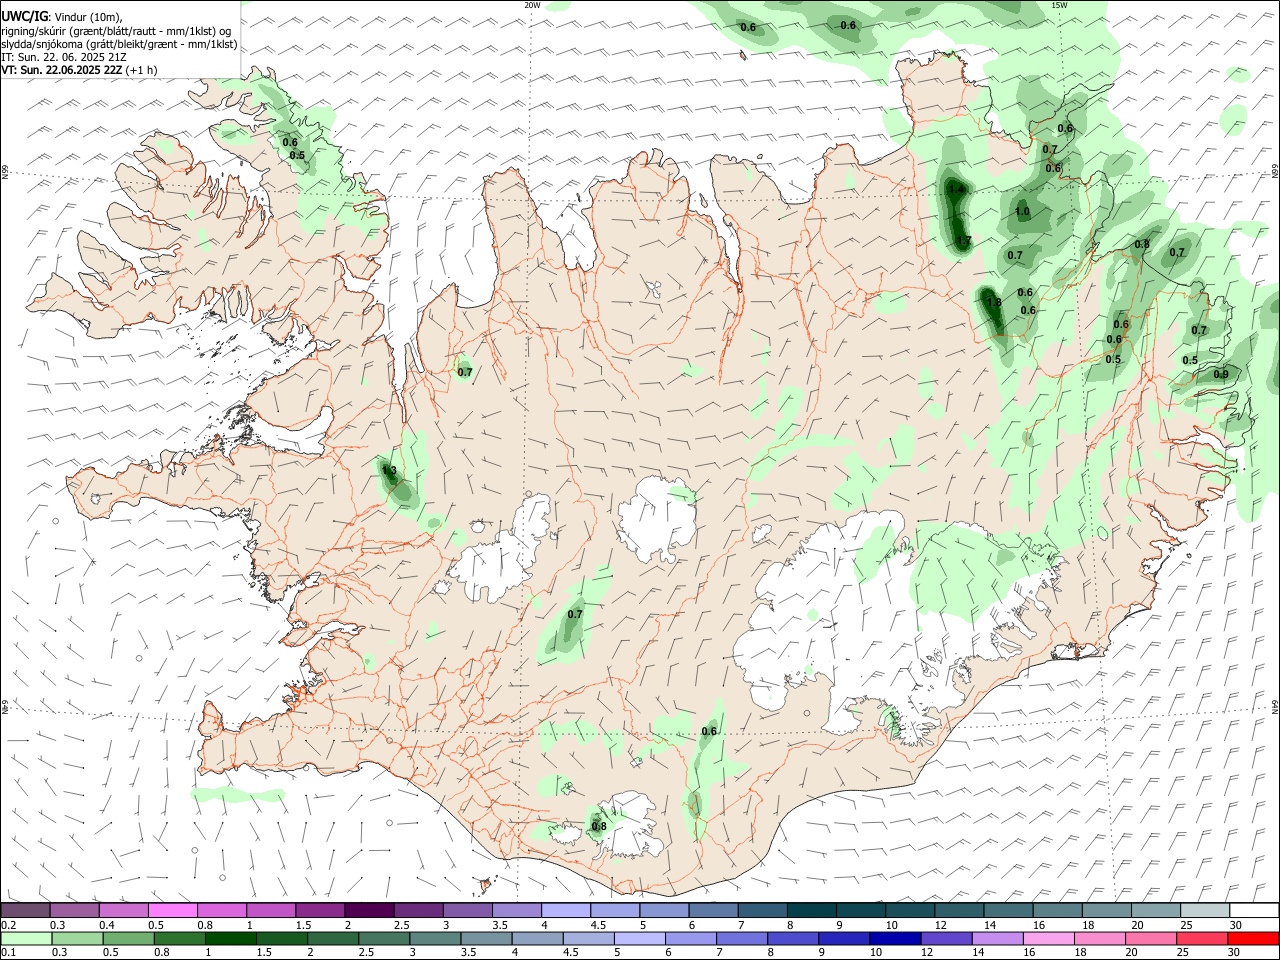Pick the dark teal 9 swatch in the upper legend row
The width and height of the screenshot is (1280, 960).
tap(860, 910)
